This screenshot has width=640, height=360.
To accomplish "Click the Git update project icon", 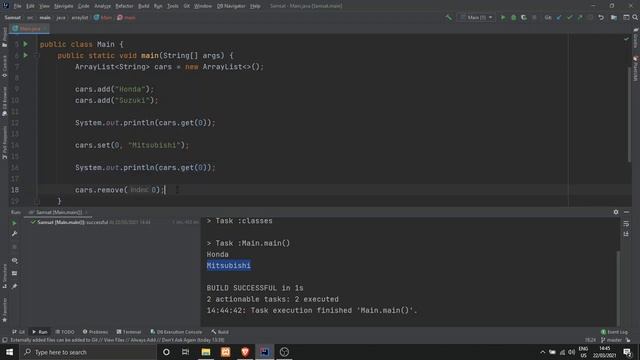I will [559, 18].
